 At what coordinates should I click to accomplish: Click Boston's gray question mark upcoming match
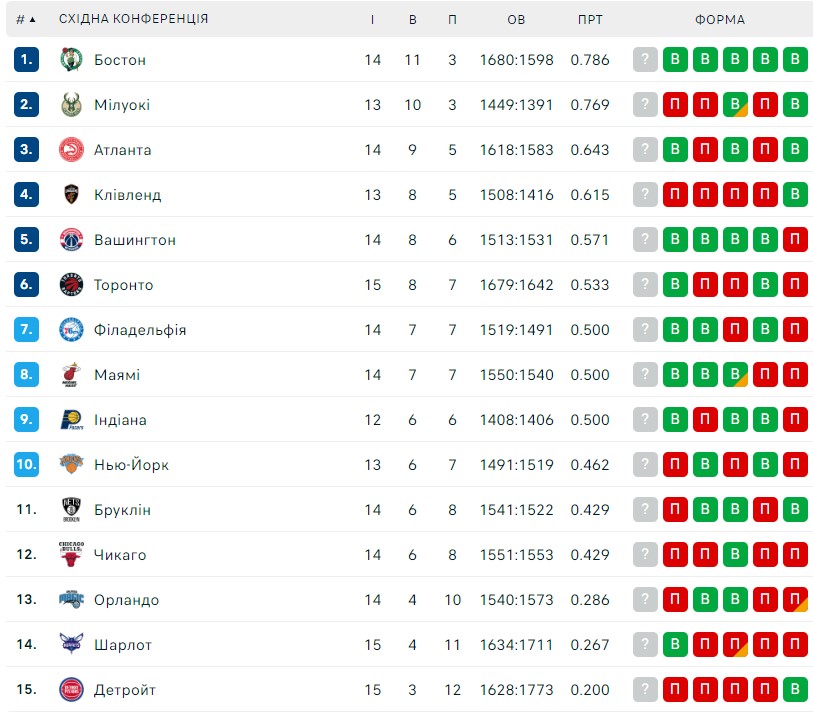645,60
